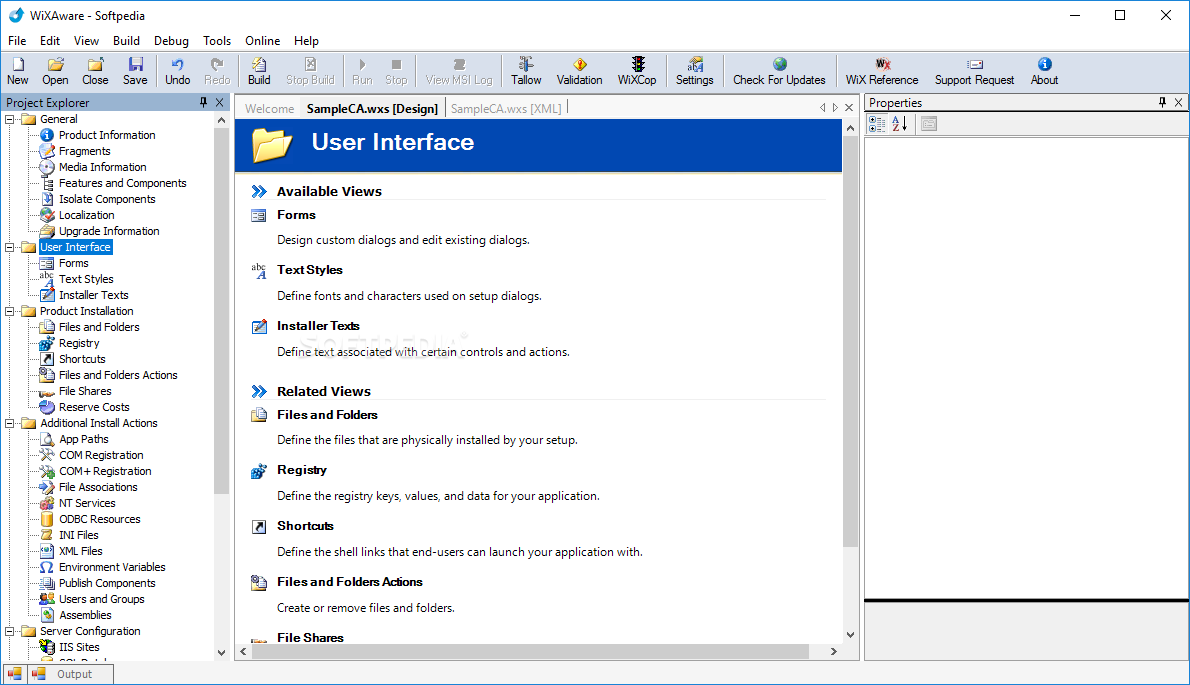Collapse the Product Installation tree node
Screen dimensions: 1190x685
pyautogui.click(x=10, y=311)
